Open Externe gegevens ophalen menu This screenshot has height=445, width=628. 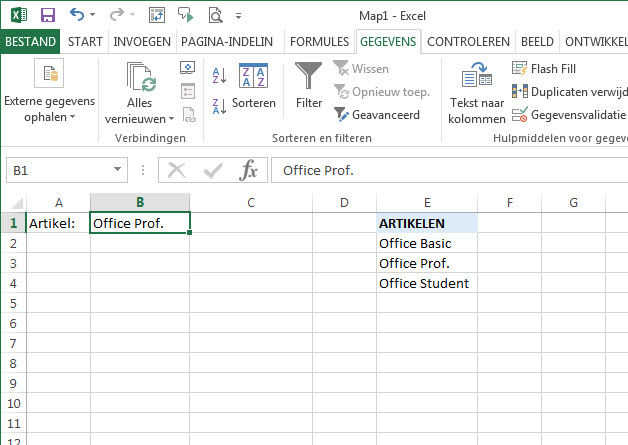tap(50, 92)
